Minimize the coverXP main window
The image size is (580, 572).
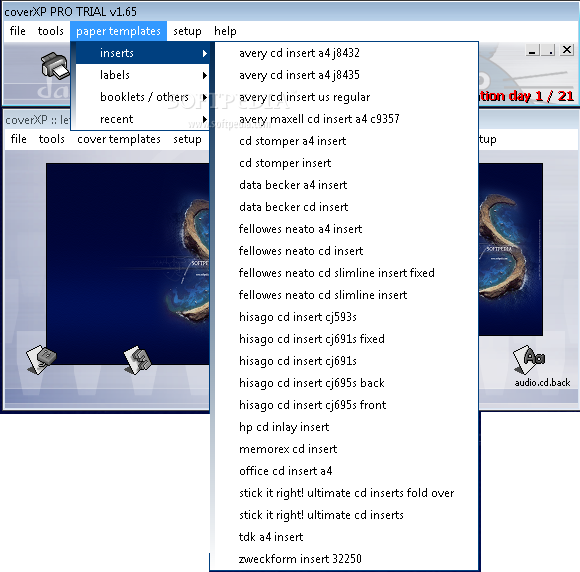532,50
